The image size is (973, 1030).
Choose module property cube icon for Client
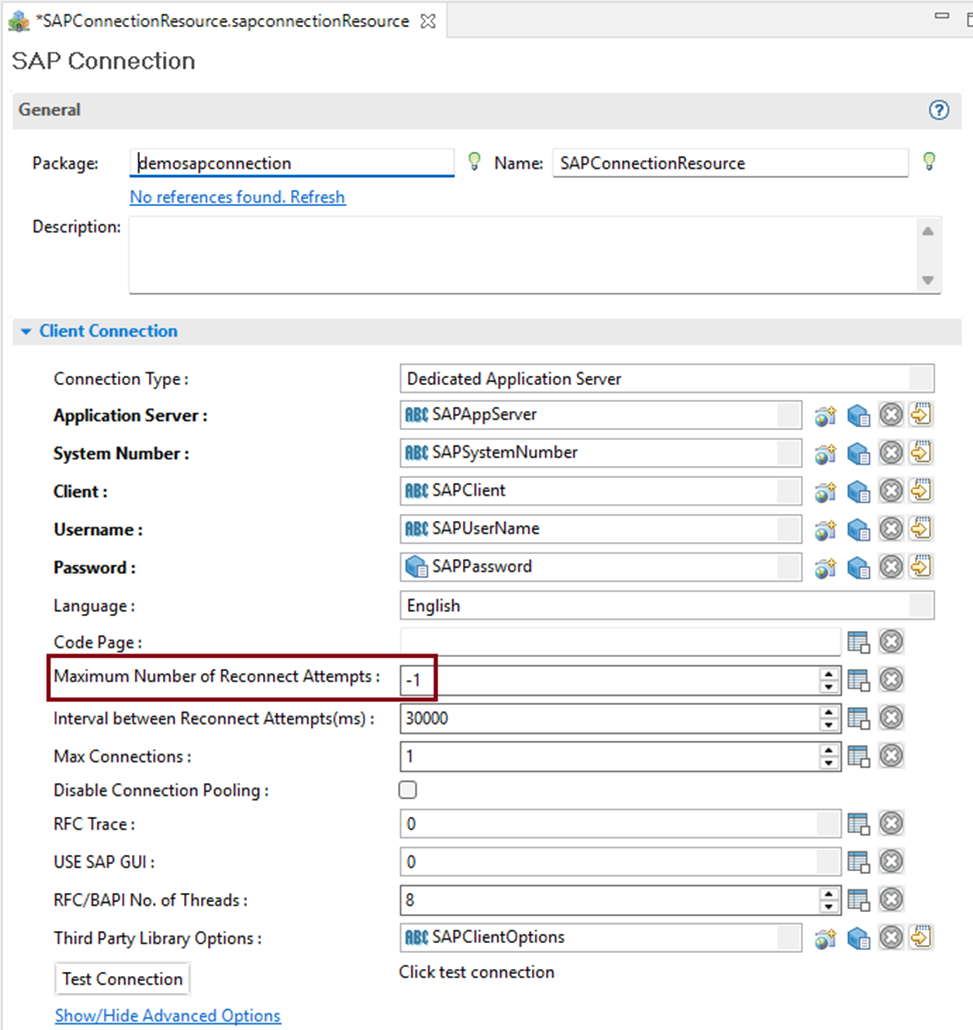point(859,491)
